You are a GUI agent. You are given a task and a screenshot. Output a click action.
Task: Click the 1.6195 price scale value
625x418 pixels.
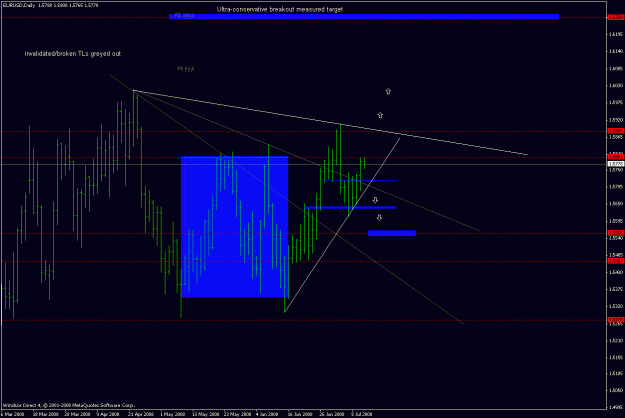tap(616, 34)
